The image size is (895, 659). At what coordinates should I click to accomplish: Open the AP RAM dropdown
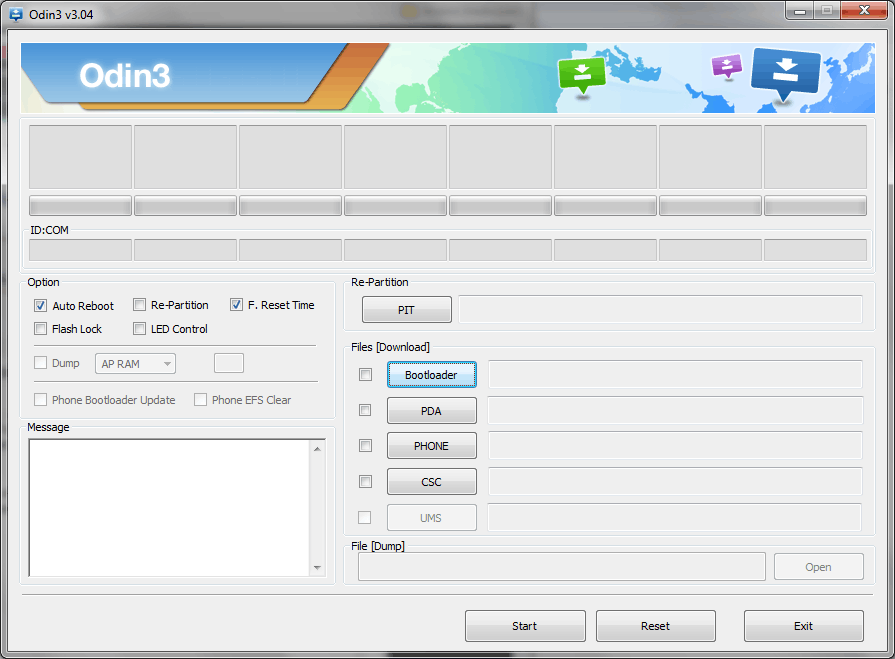135,363
